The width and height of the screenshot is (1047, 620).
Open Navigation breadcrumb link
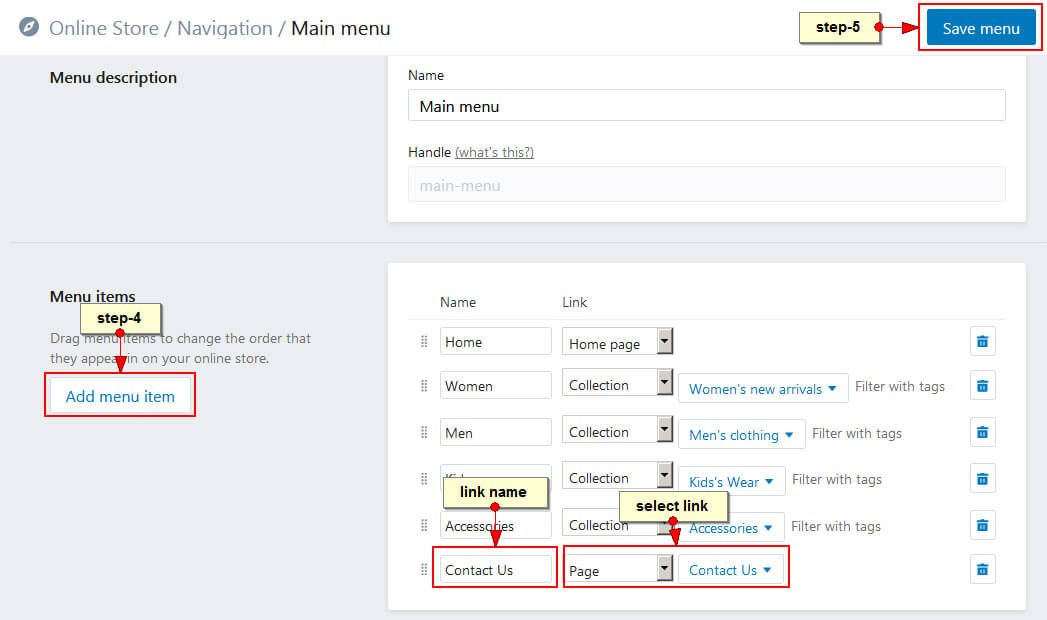[224, 28]
